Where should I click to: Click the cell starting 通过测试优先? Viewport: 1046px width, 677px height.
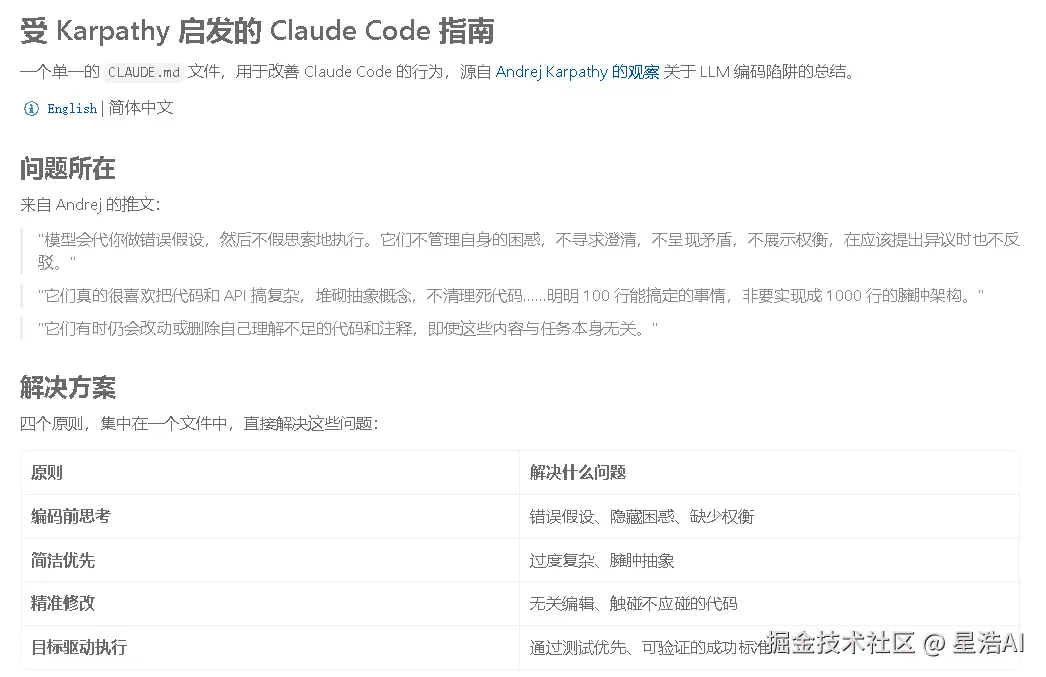(769, 647)
